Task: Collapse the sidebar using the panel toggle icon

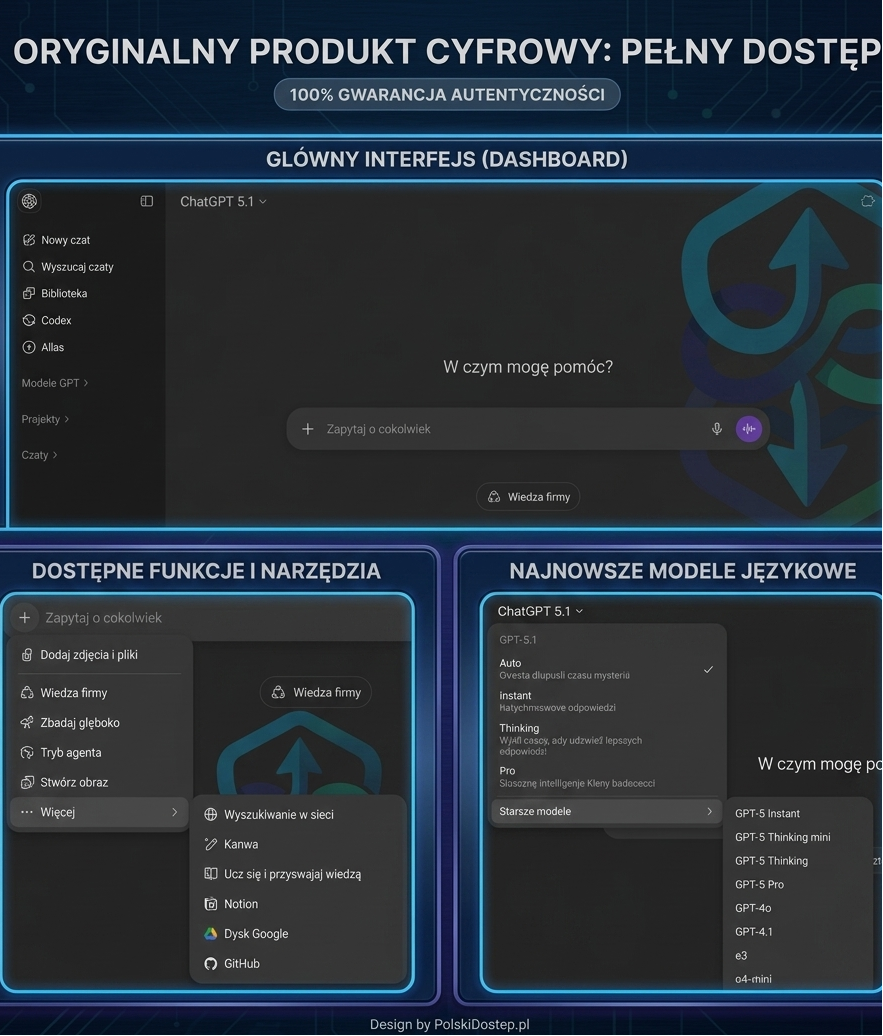Action: [147, 201]
